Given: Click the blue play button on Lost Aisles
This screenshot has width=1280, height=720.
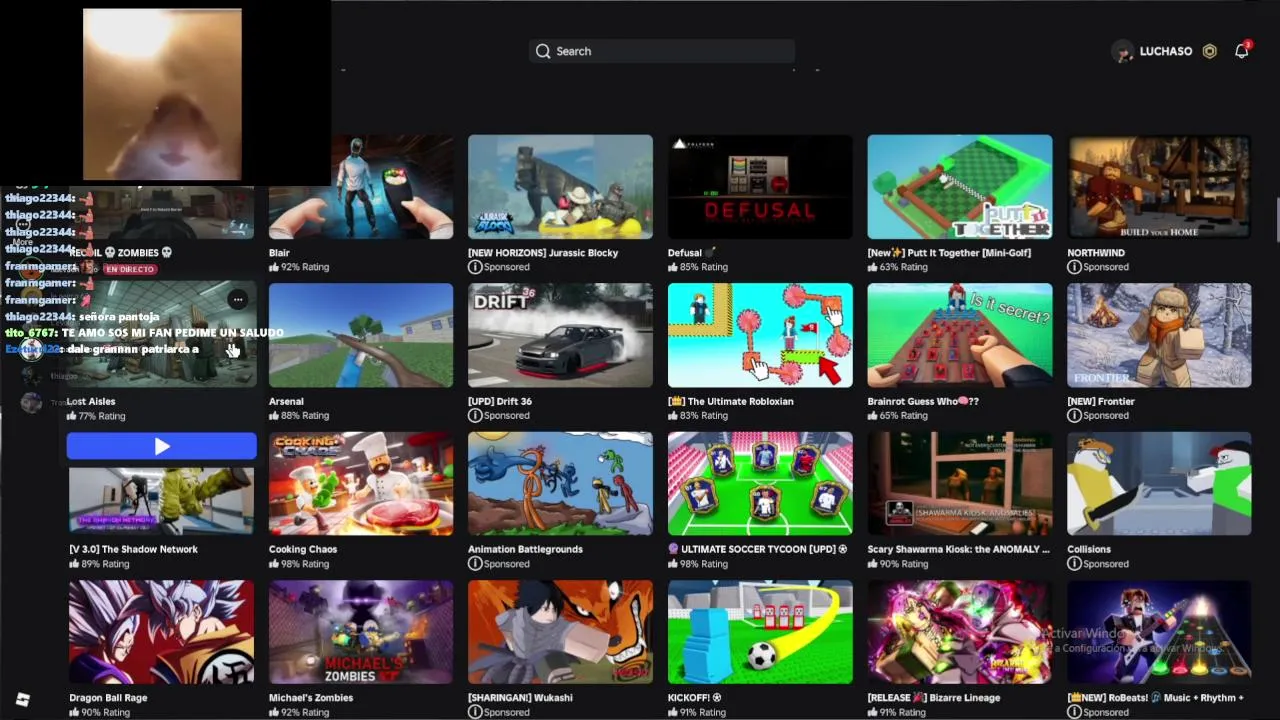Looking at the screenshot, I should [x=161, y=446].
